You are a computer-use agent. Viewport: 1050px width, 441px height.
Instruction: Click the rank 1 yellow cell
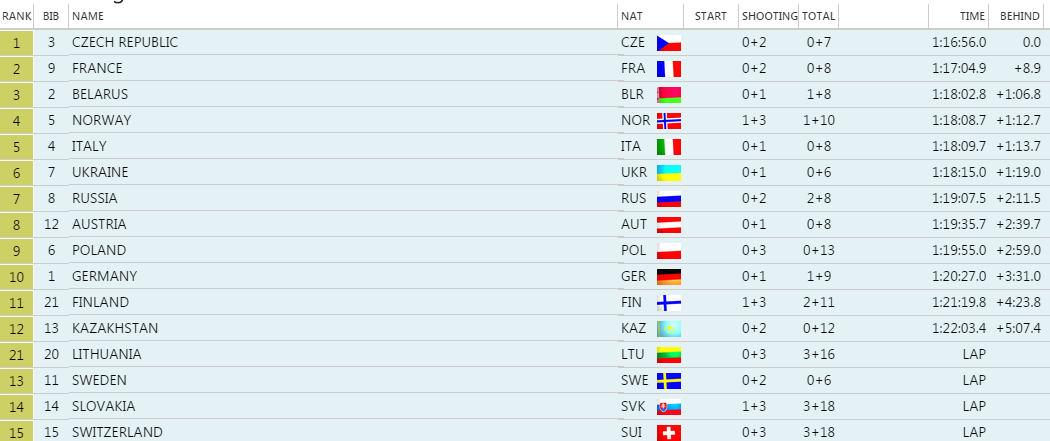pos(17,42)
